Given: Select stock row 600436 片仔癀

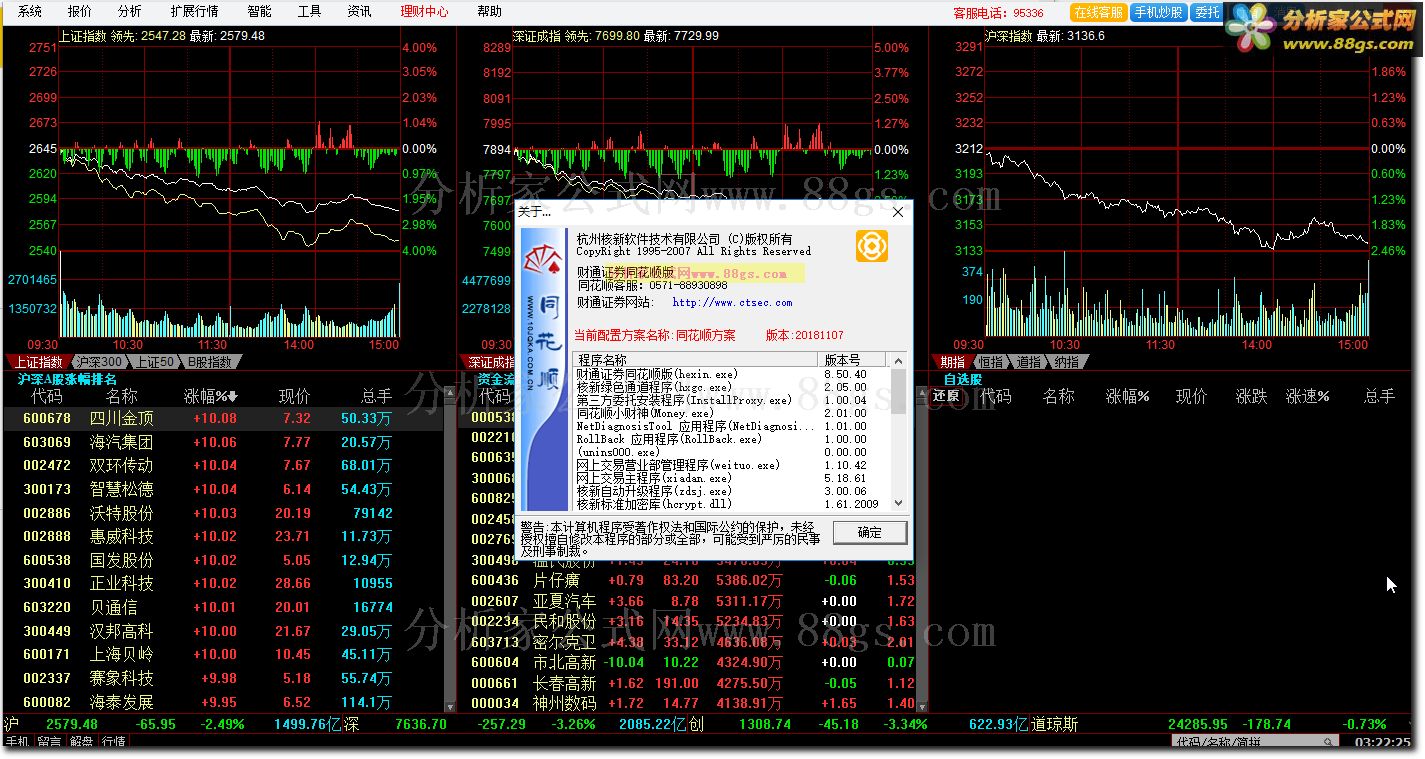Looking at the screenshot, I should pos(692,580).
